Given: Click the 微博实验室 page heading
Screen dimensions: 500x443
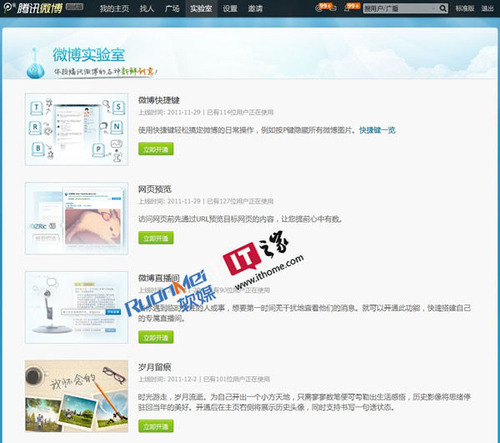Looking at the screenshot, I should [89, 55].
